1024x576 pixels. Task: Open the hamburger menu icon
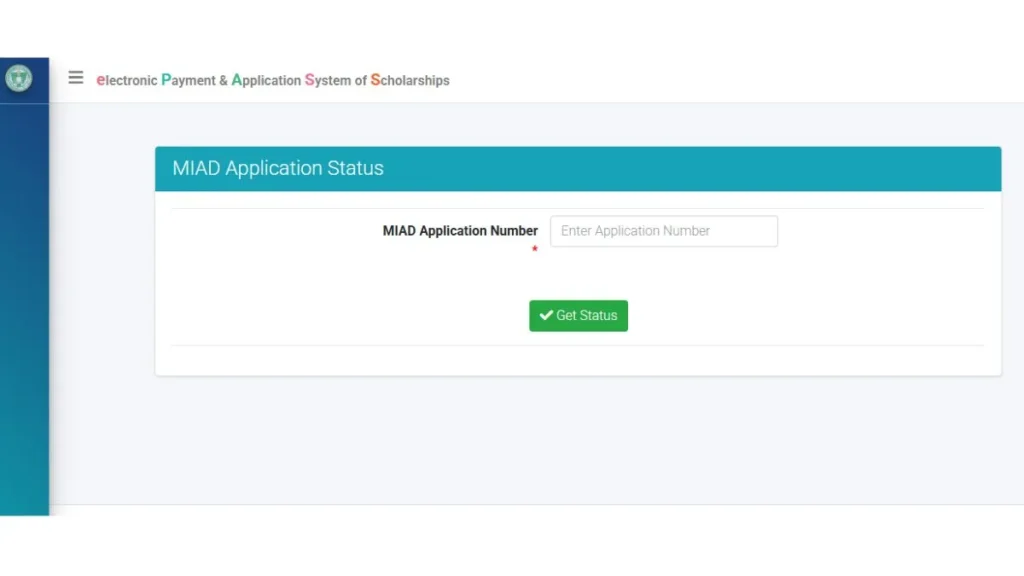pos(76,78)
